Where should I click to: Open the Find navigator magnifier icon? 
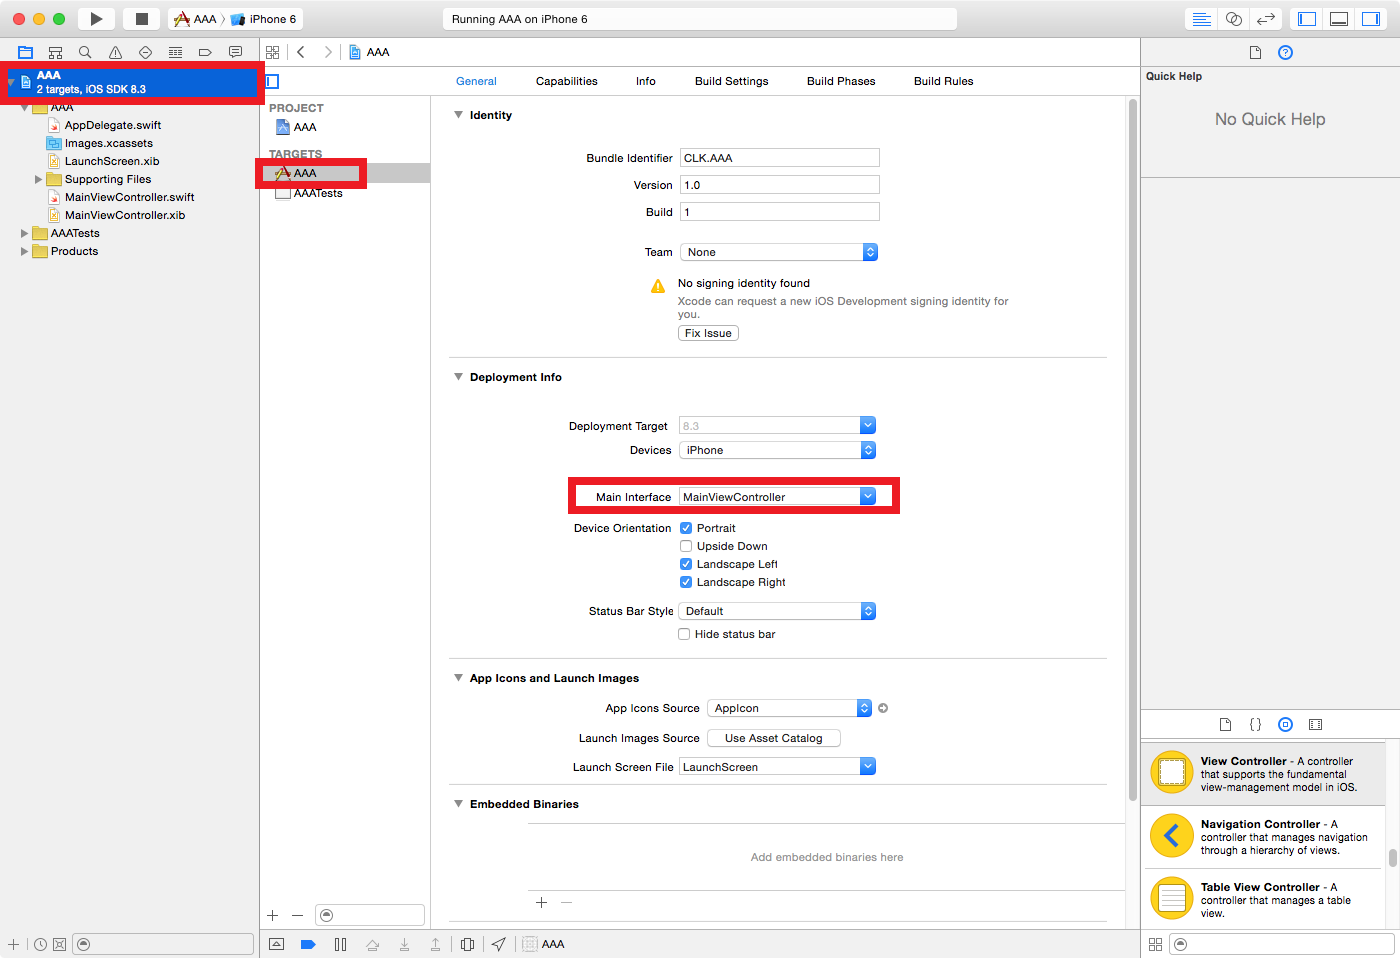[x=85, y=52]
